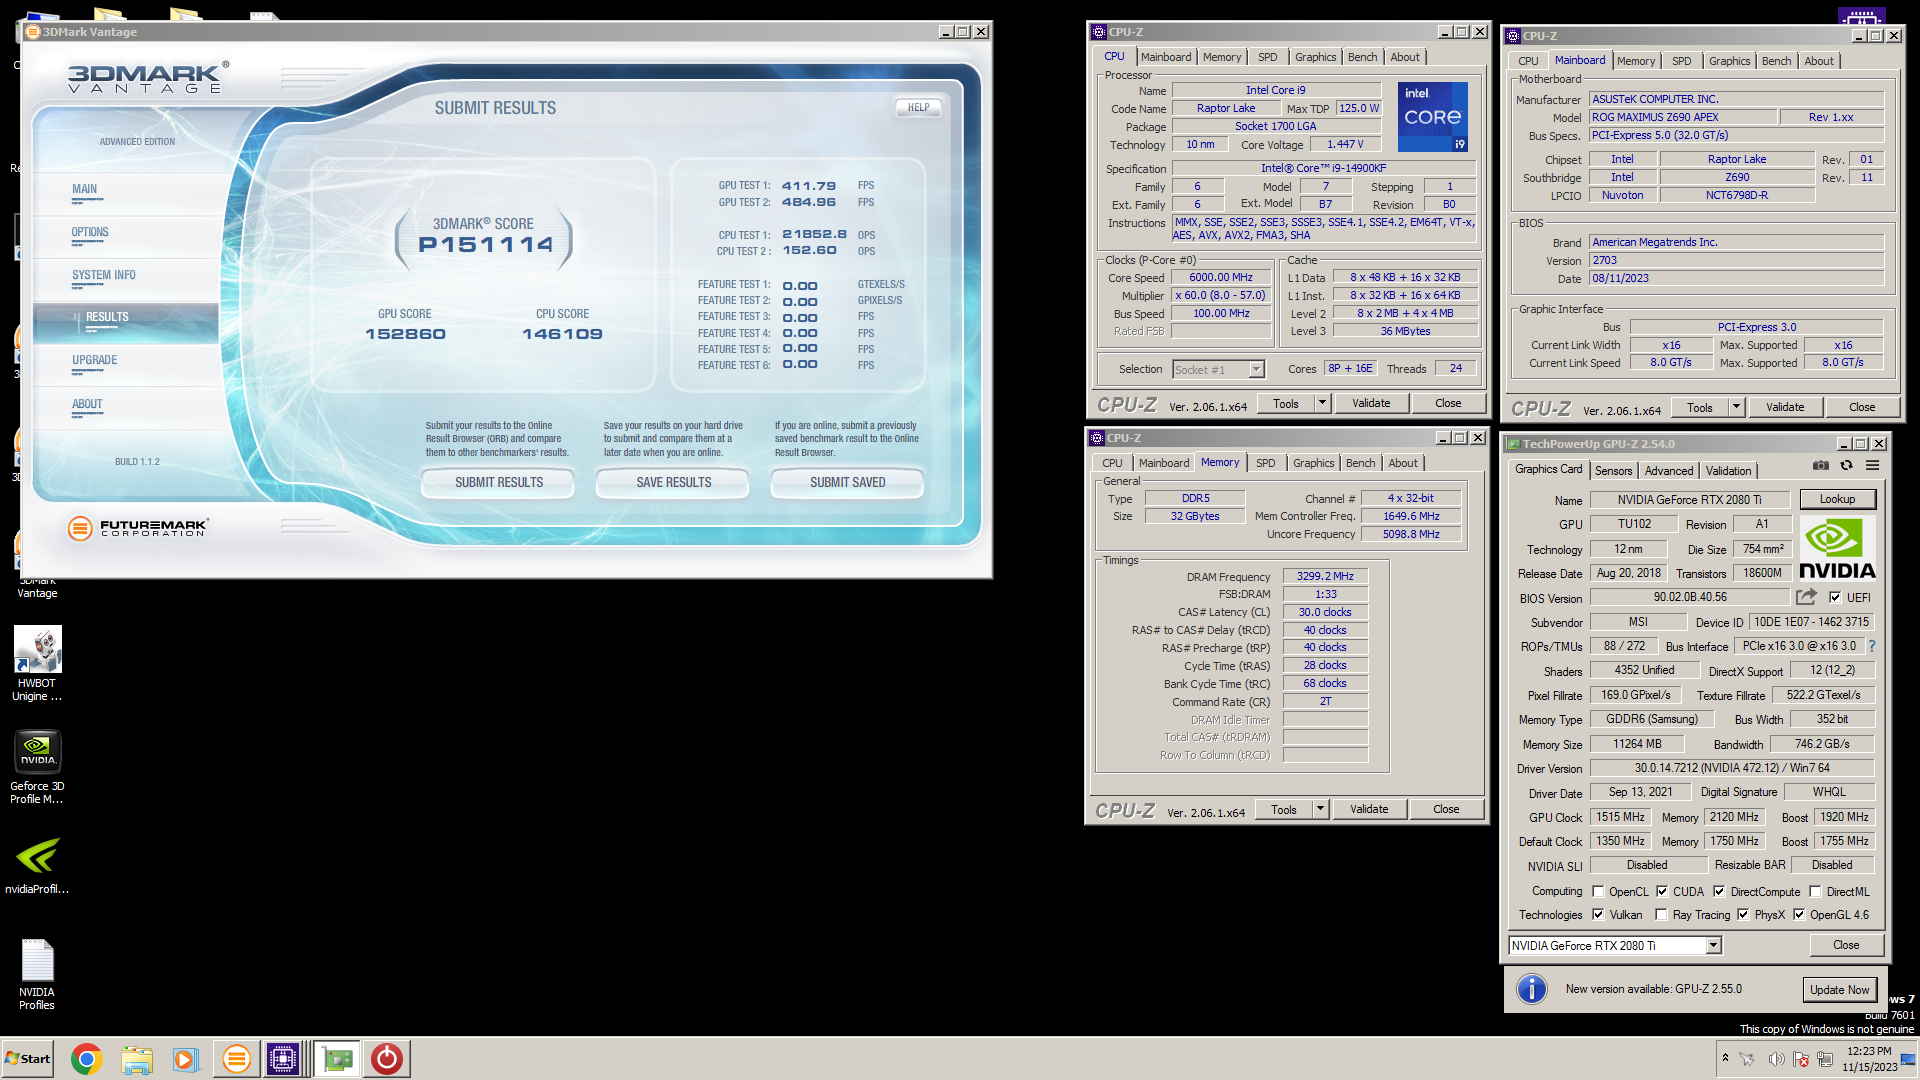Toggle the OpenGL 4.6 checkbox in GPU-Z
The height and width of the screenshot is (1080, 1920).
pyautogui.click(x=1799, y=914)
